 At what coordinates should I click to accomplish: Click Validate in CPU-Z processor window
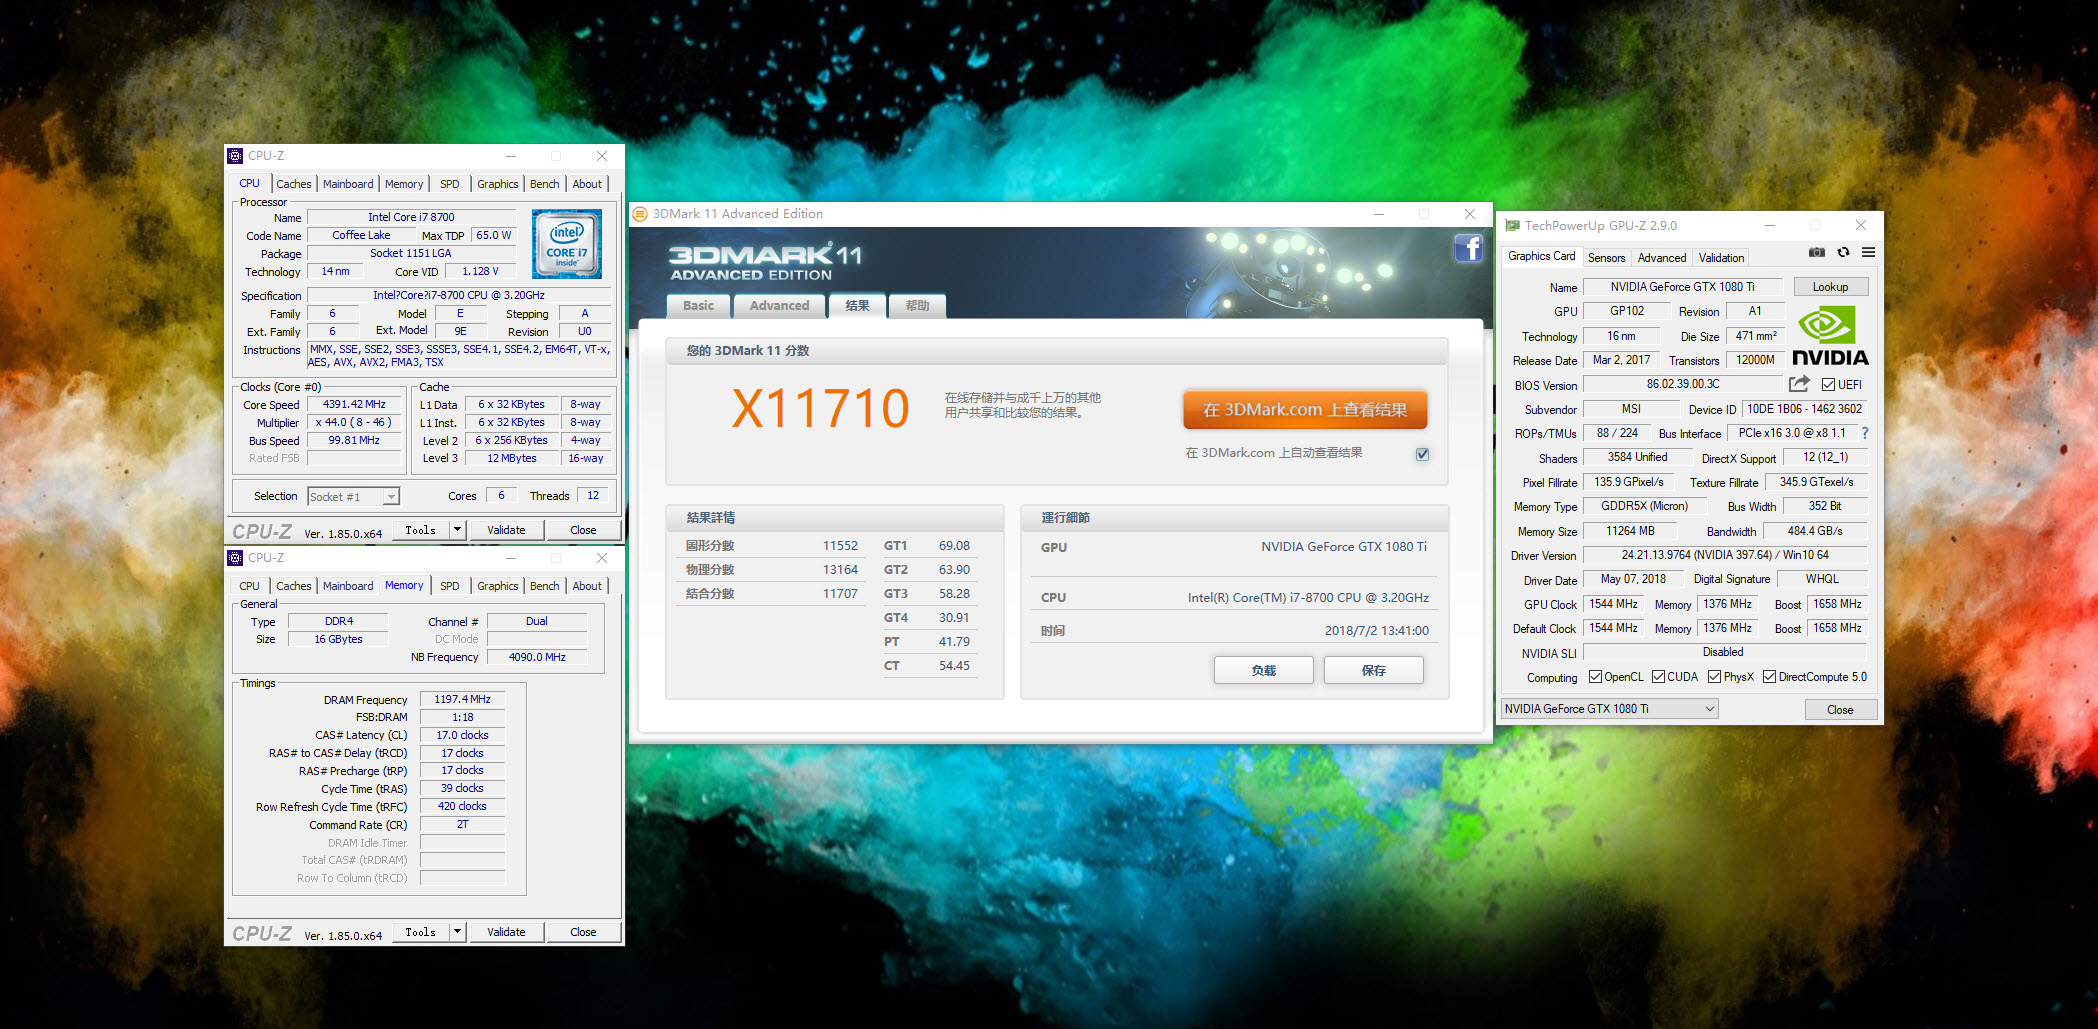point(506,530)
